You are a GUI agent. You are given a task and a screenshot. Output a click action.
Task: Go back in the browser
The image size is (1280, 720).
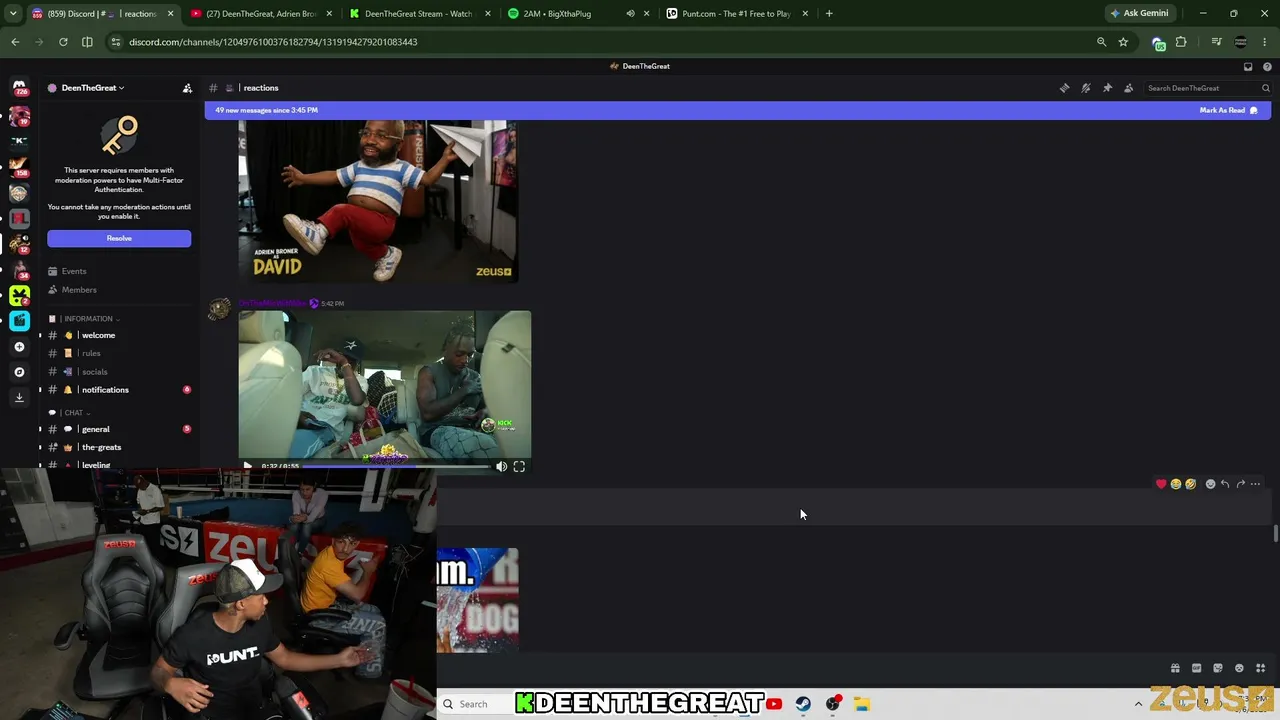pyautogui.click(x=15, y=42)
